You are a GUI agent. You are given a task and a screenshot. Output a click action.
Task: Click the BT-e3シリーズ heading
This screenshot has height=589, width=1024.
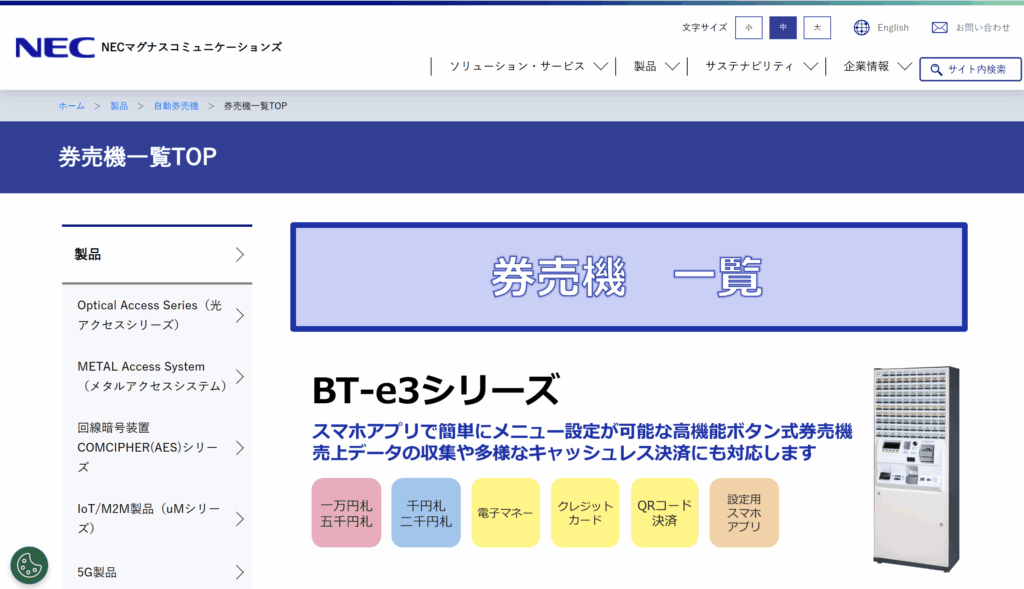[436, 390]
